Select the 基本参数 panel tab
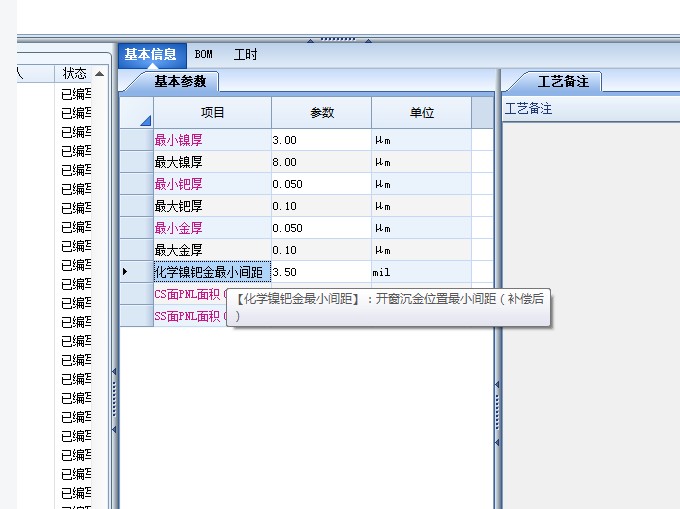 [x=180, y=82]
